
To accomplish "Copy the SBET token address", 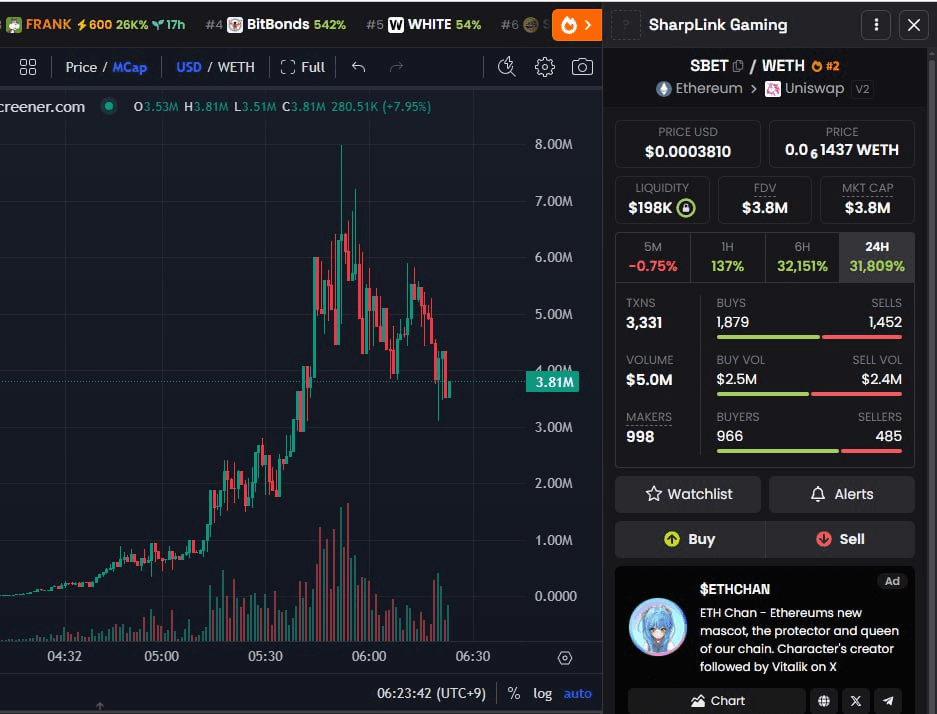I will pyautogui.click(x=738, y=66).
